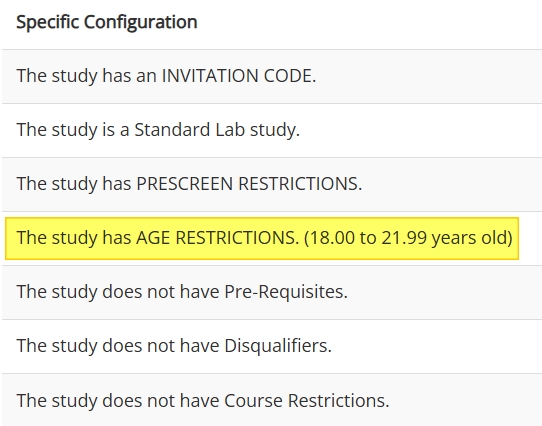Click the 18.00 to 21.99 years old range

tap(408, 238)
